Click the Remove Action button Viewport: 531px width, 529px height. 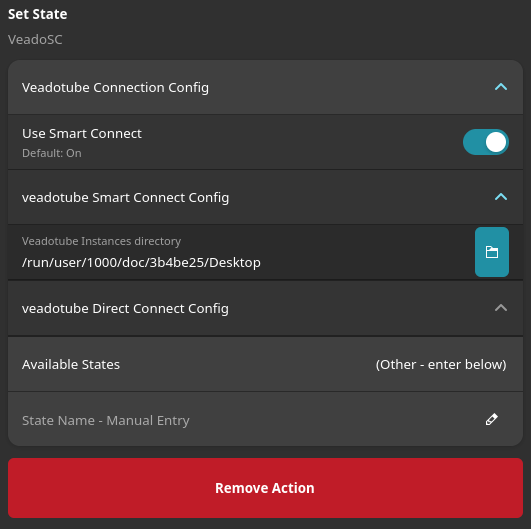point(266,488)
